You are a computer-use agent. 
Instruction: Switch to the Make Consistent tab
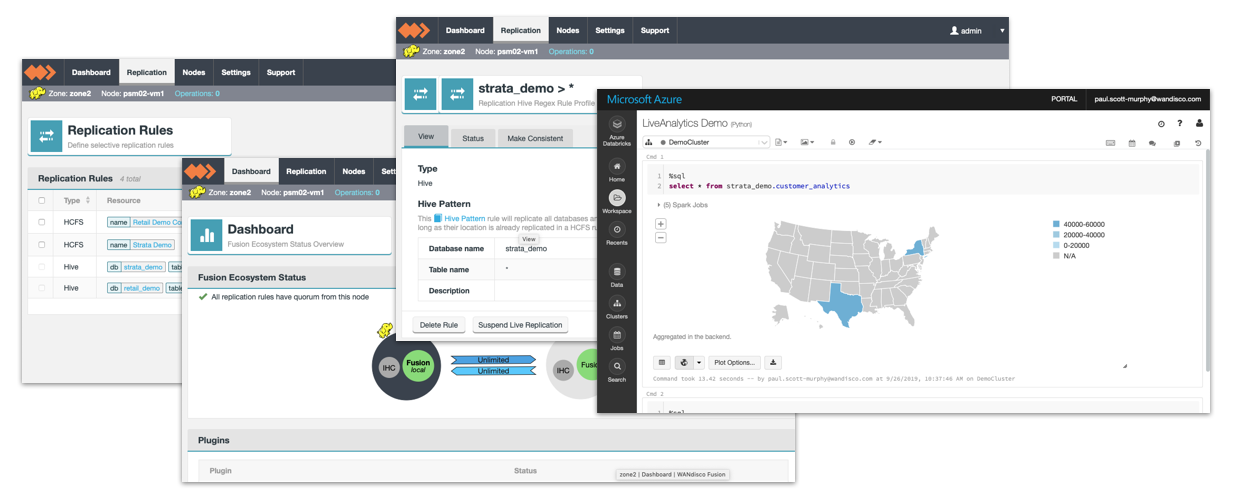(535, 138)
